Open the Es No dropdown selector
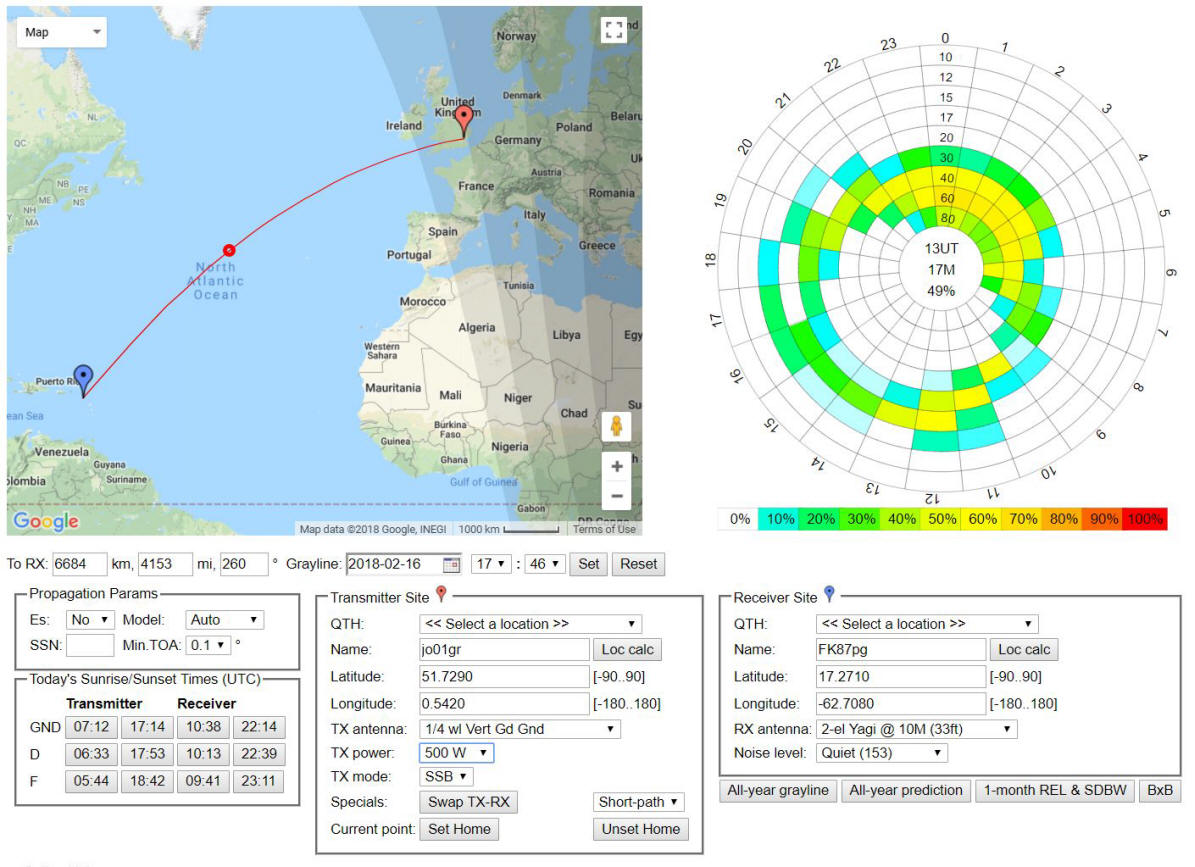Screen dimensions: 1195x867 [x=90, y=620]
